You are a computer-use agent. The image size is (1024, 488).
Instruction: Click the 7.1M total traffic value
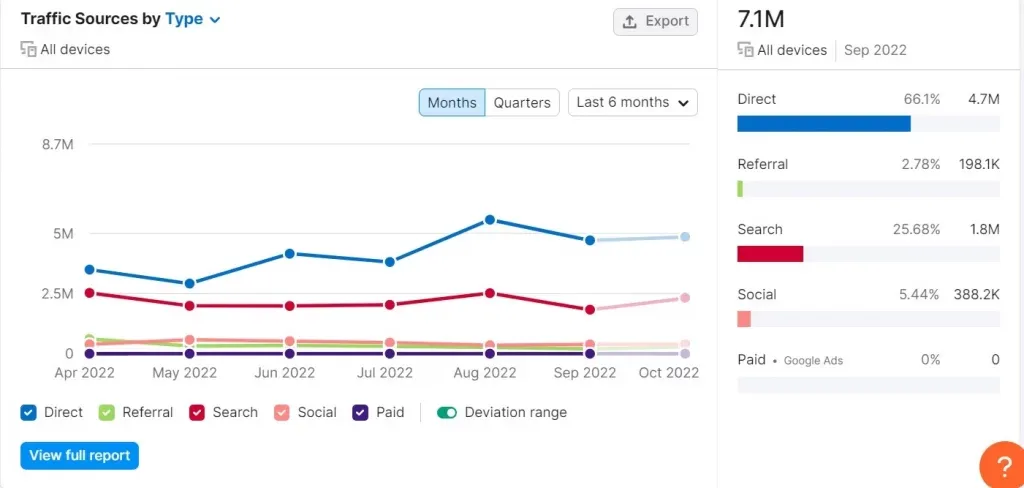(x=761, y=20)
